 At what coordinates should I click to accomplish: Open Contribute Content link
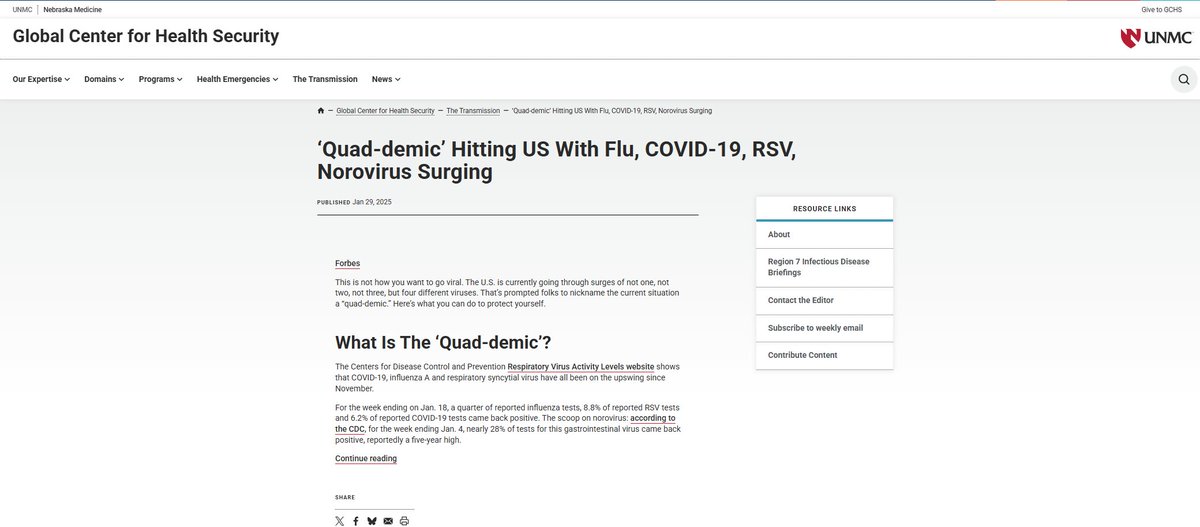(x=824, y=355)
